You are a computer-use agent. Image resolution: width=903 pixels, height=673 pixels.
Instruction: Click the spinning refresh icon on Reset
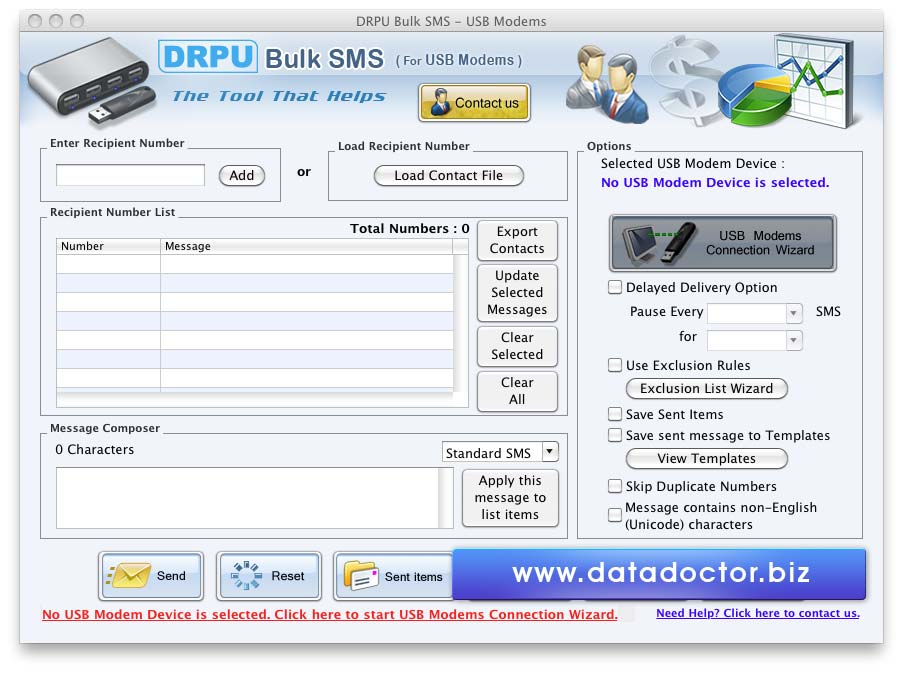click(x=246, y=575)
